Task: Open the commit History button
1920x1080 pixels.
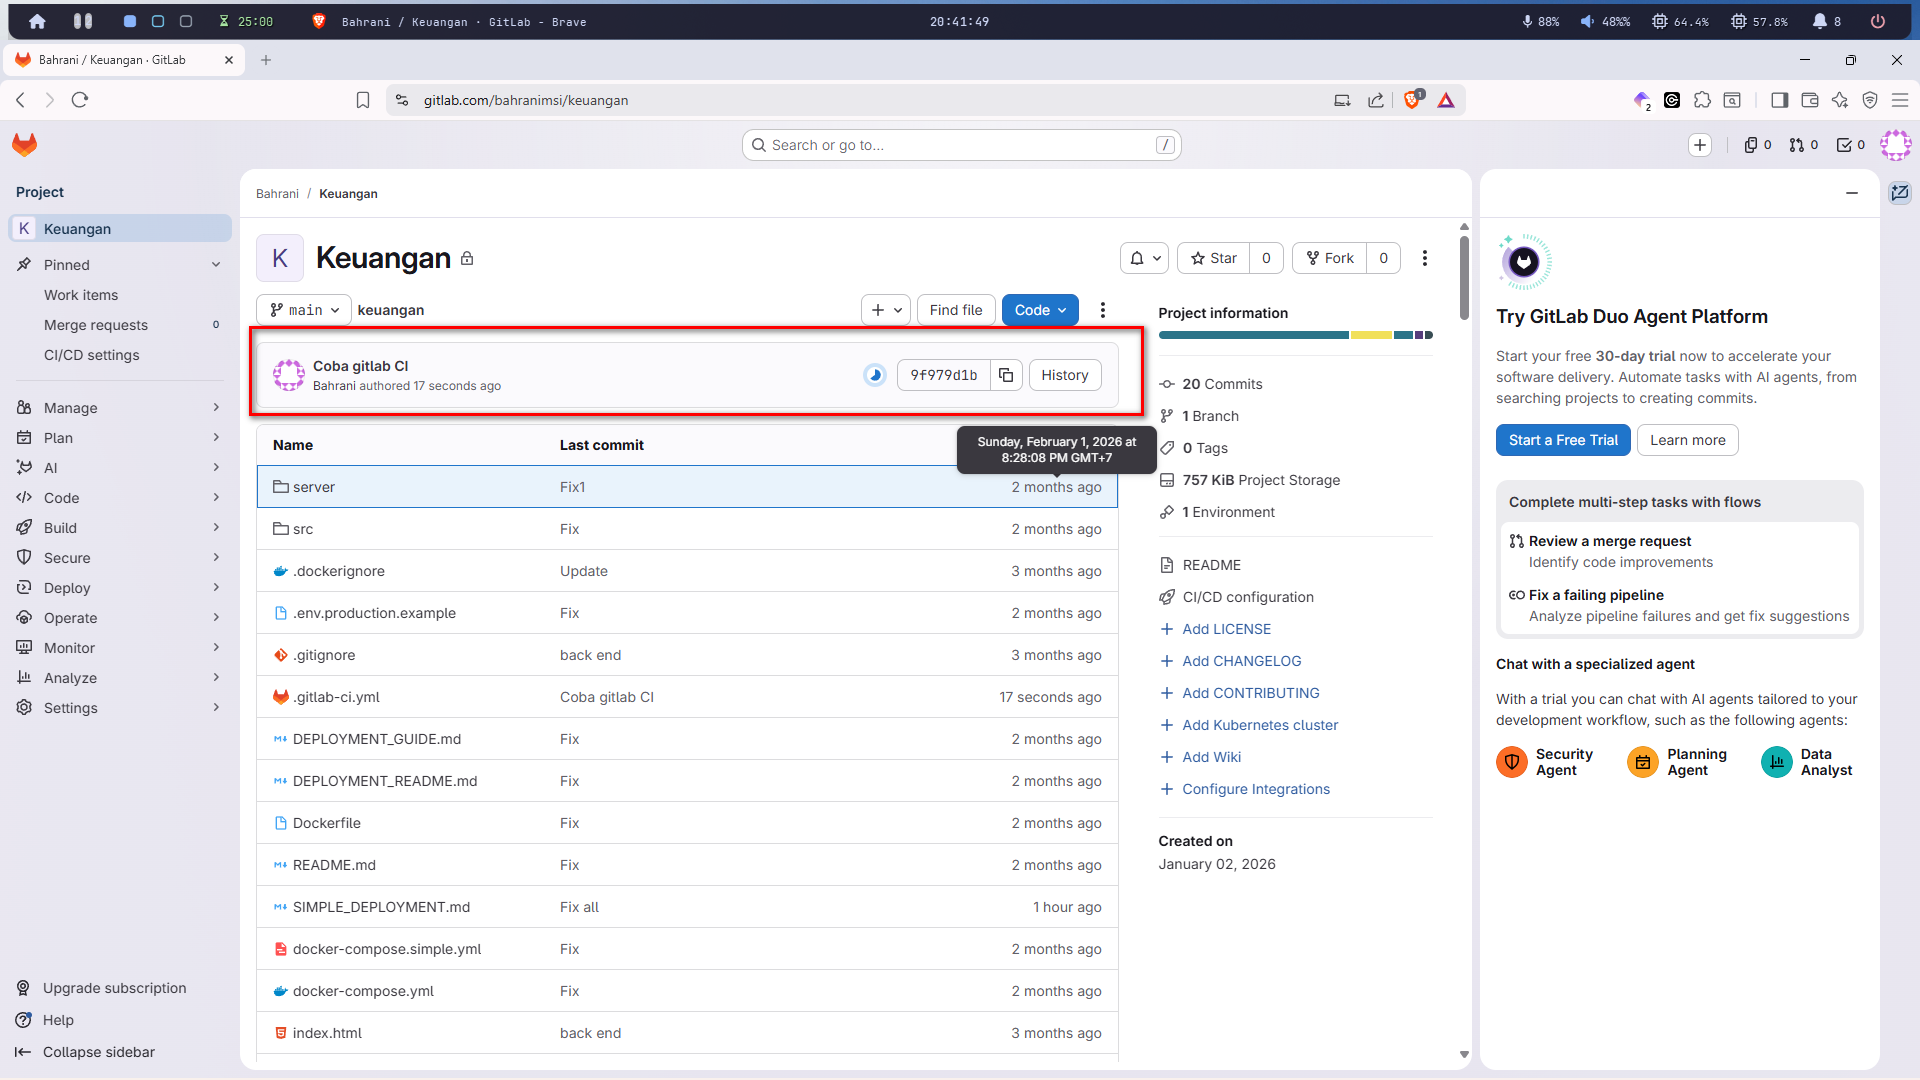Action: click(1065, 375)
